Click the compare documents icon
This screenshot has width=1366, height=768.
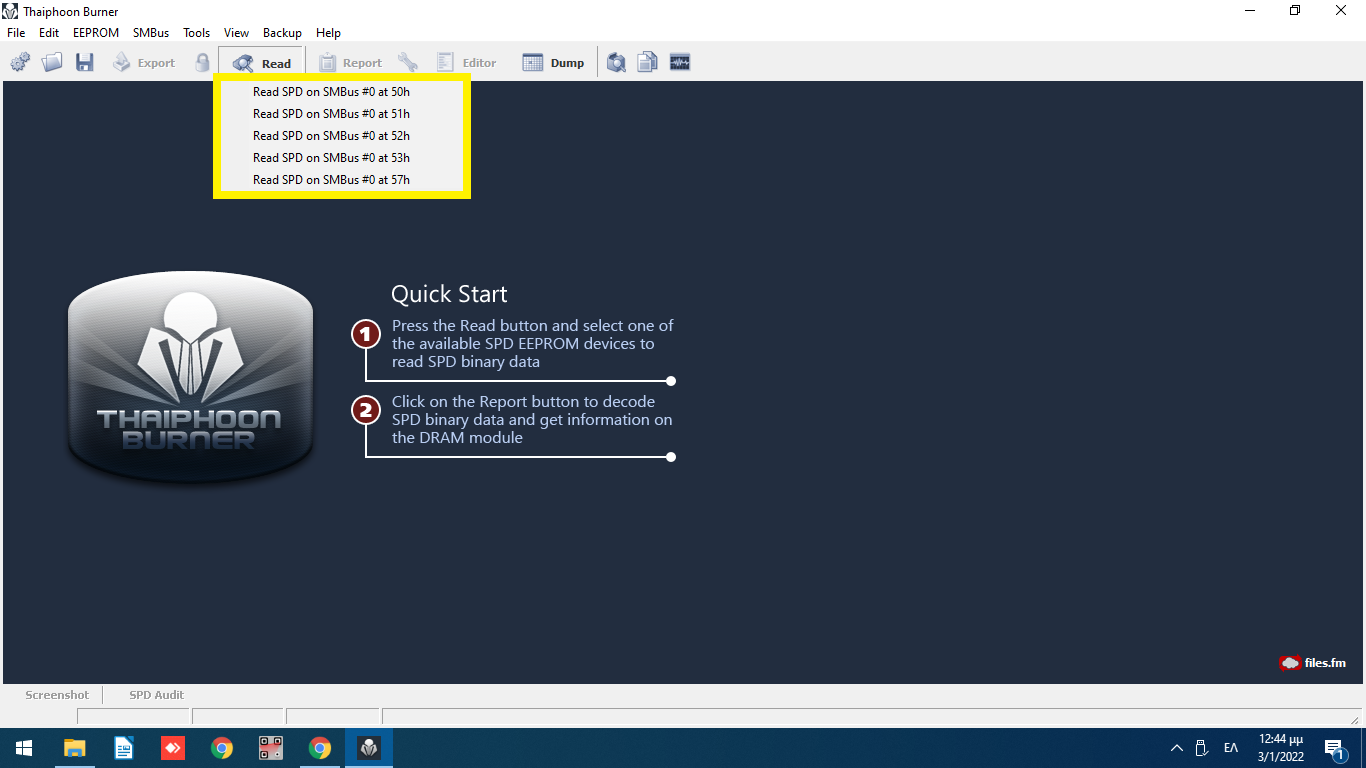click(648, 63)
